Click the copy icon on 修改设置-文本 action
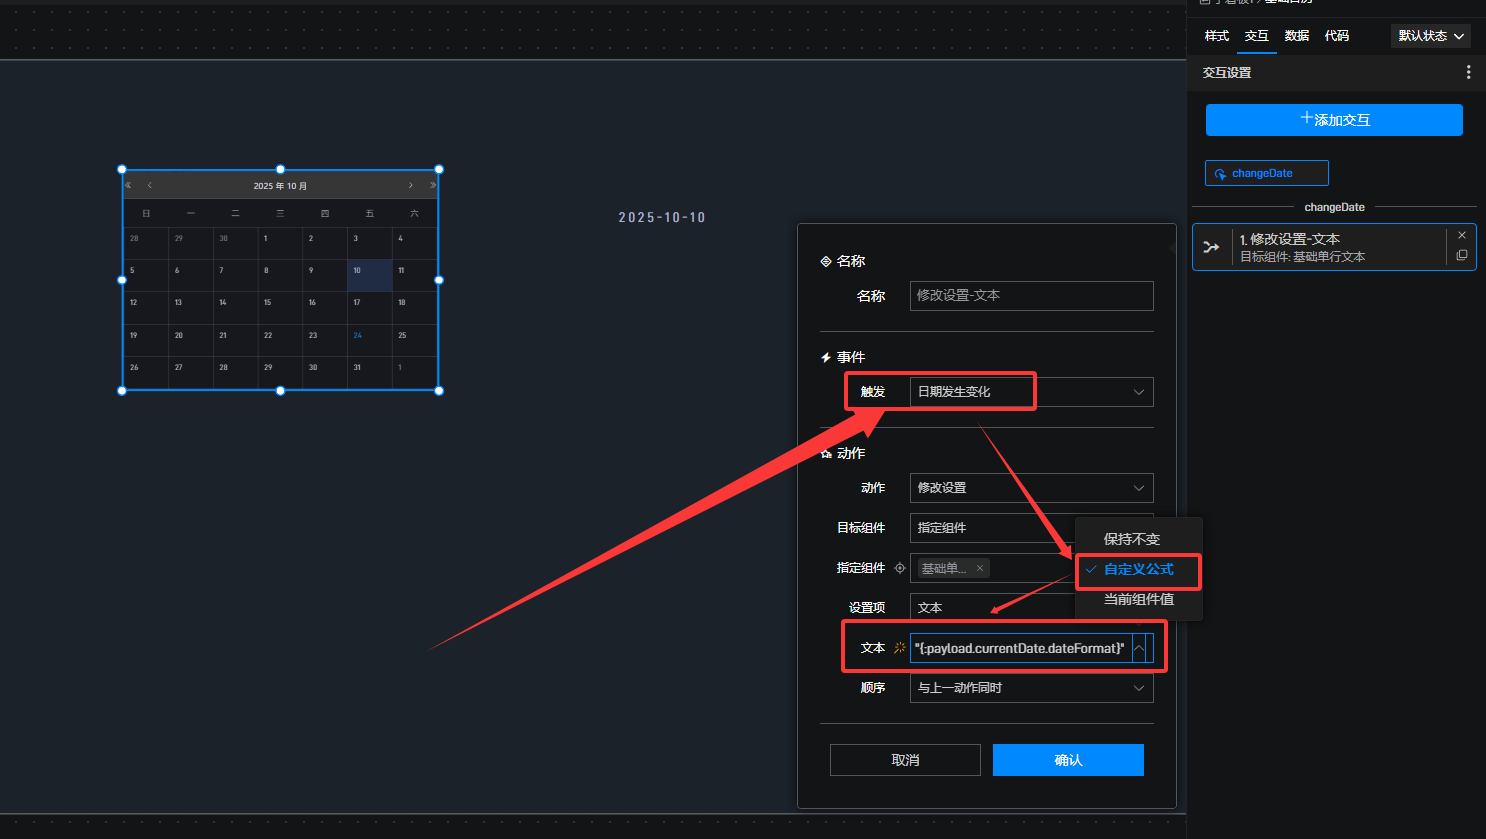1486x839 pixels. point(1462,256)
